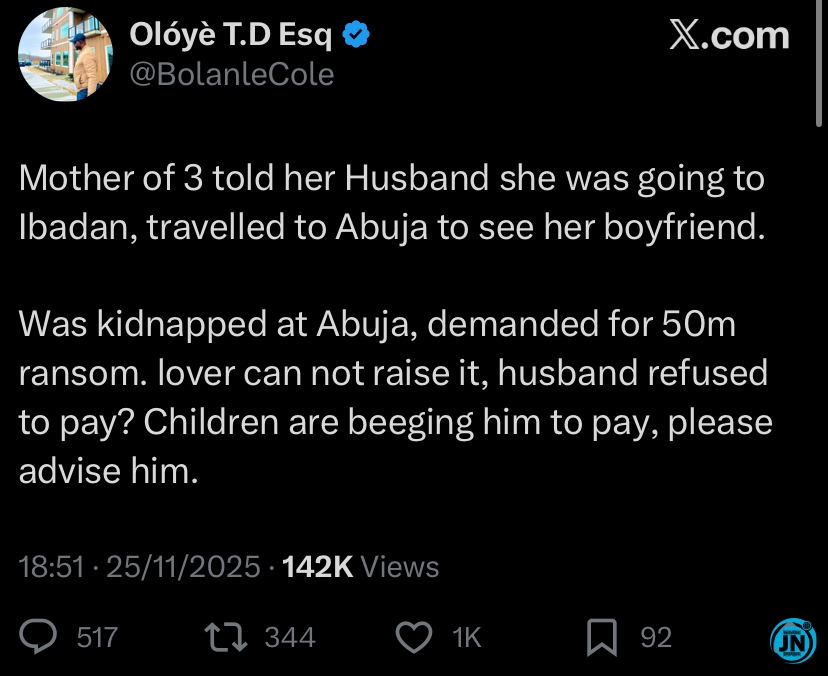Image resolution: width=828 pixels, height=676 pixels.
Task: Open the Olóyè T.D Esq display name
Action: pyautogui.click(x=235, y=36)
